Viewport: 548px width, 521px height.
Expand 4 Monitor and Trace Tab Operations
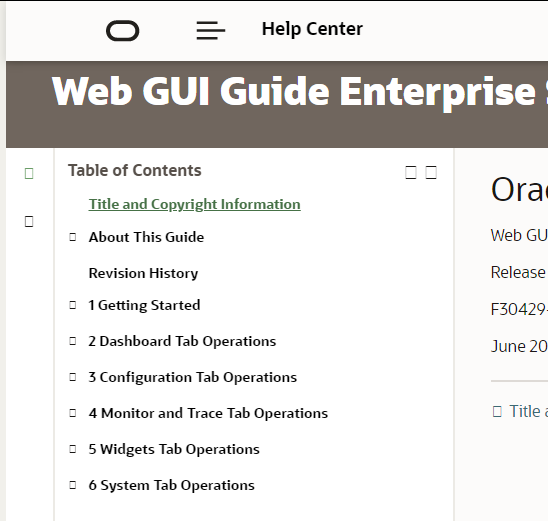click(x=73, y=413)
